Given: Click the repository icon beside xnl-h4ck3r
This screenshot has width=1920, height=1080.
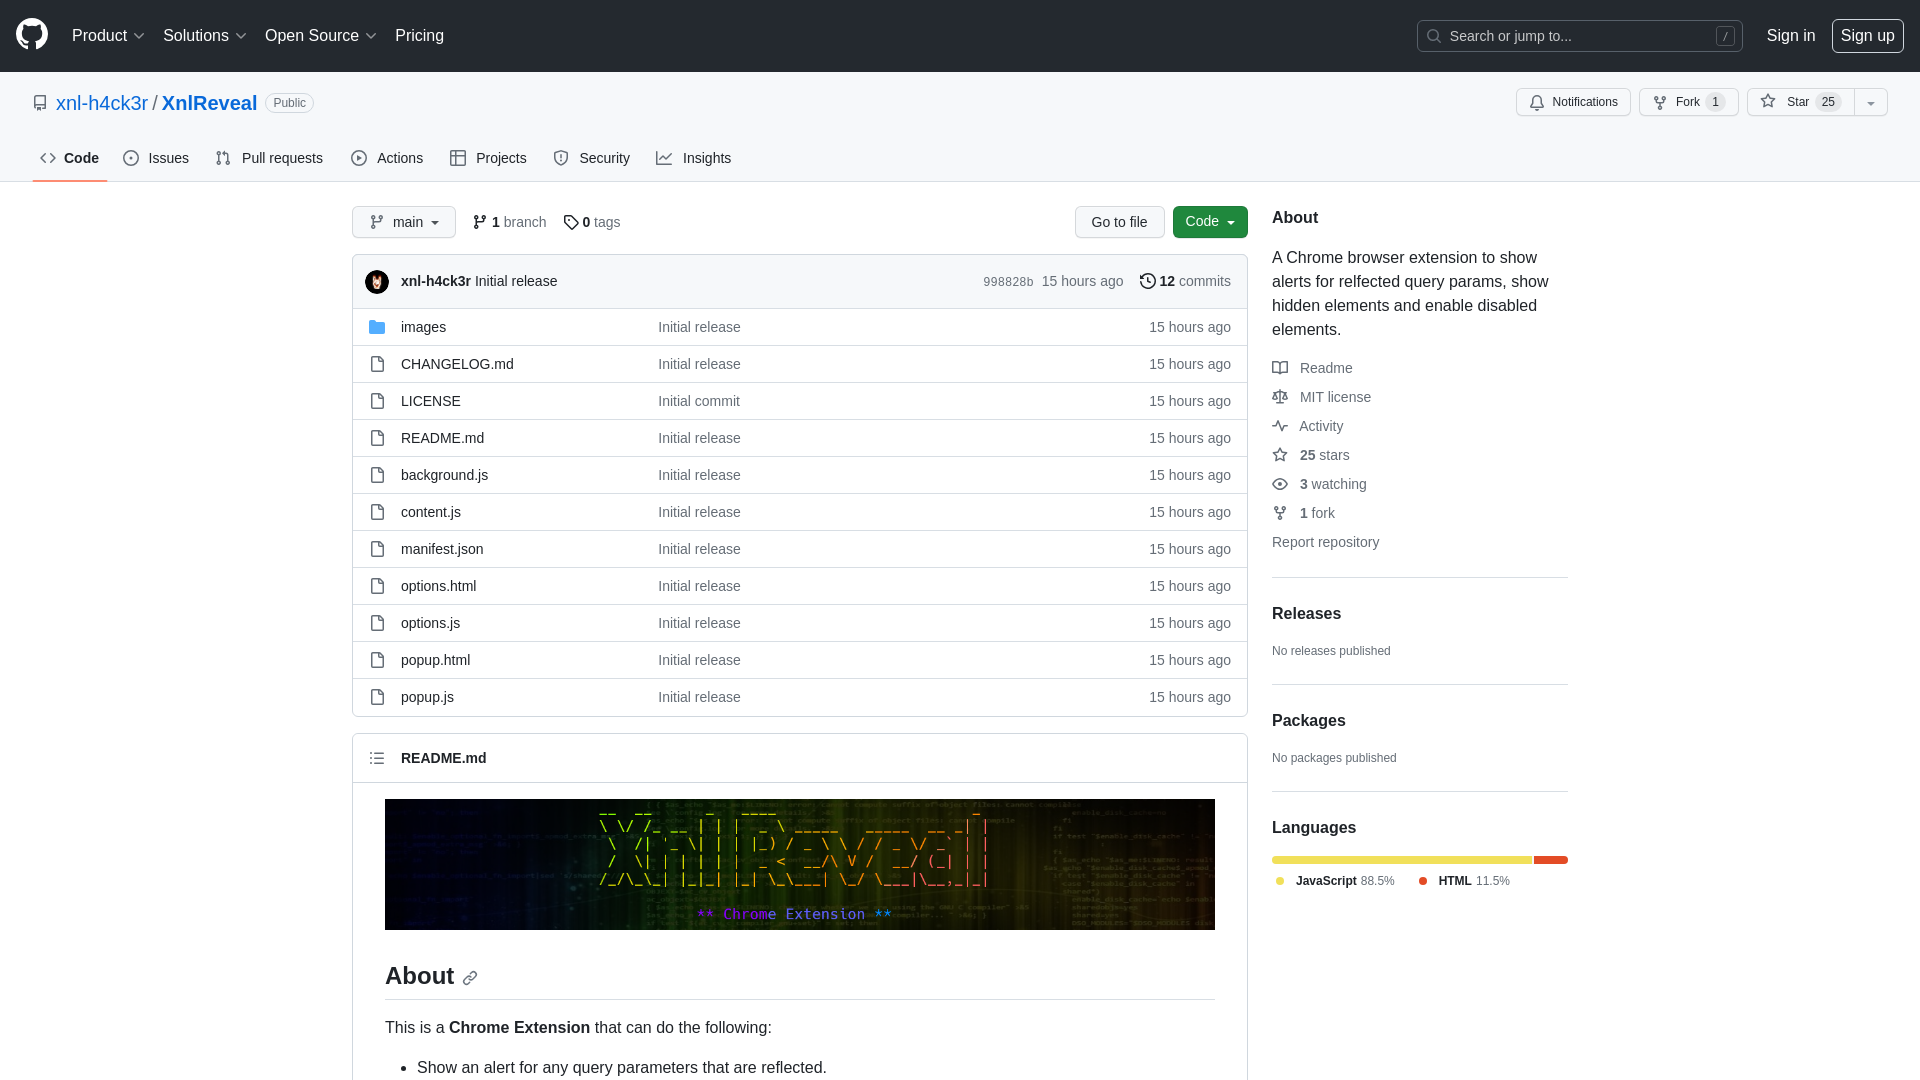Looking at the screenshot, I should (x=40, y=103).
